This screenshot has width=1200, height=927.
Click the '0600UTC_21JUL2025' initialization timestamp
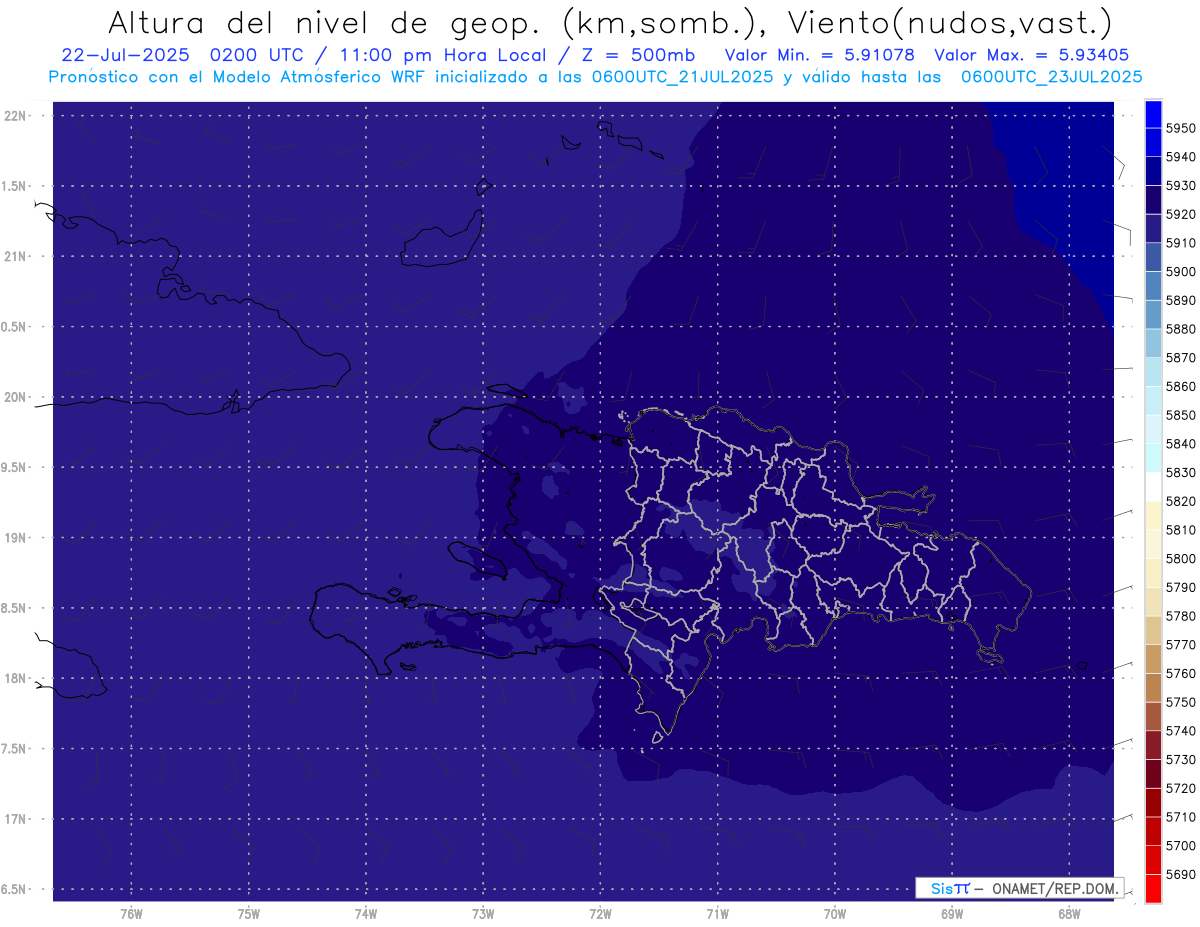pyautogui.click(x=682, y=77)
